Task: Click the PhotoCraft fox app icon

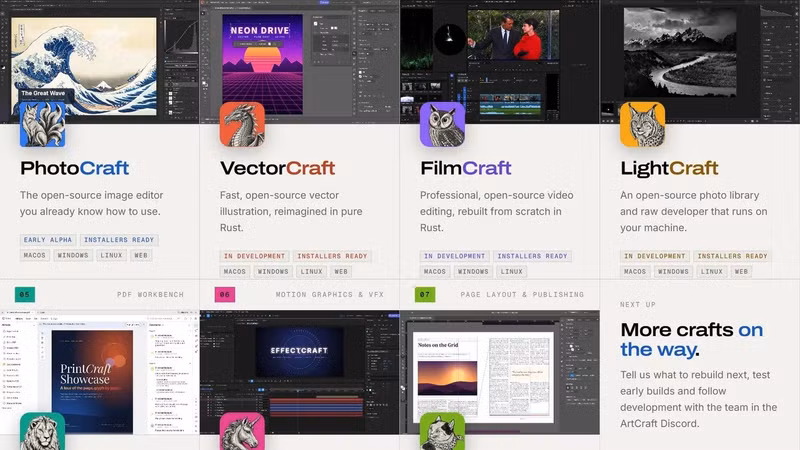Action: pyautogui.click(x=42, y=124)
